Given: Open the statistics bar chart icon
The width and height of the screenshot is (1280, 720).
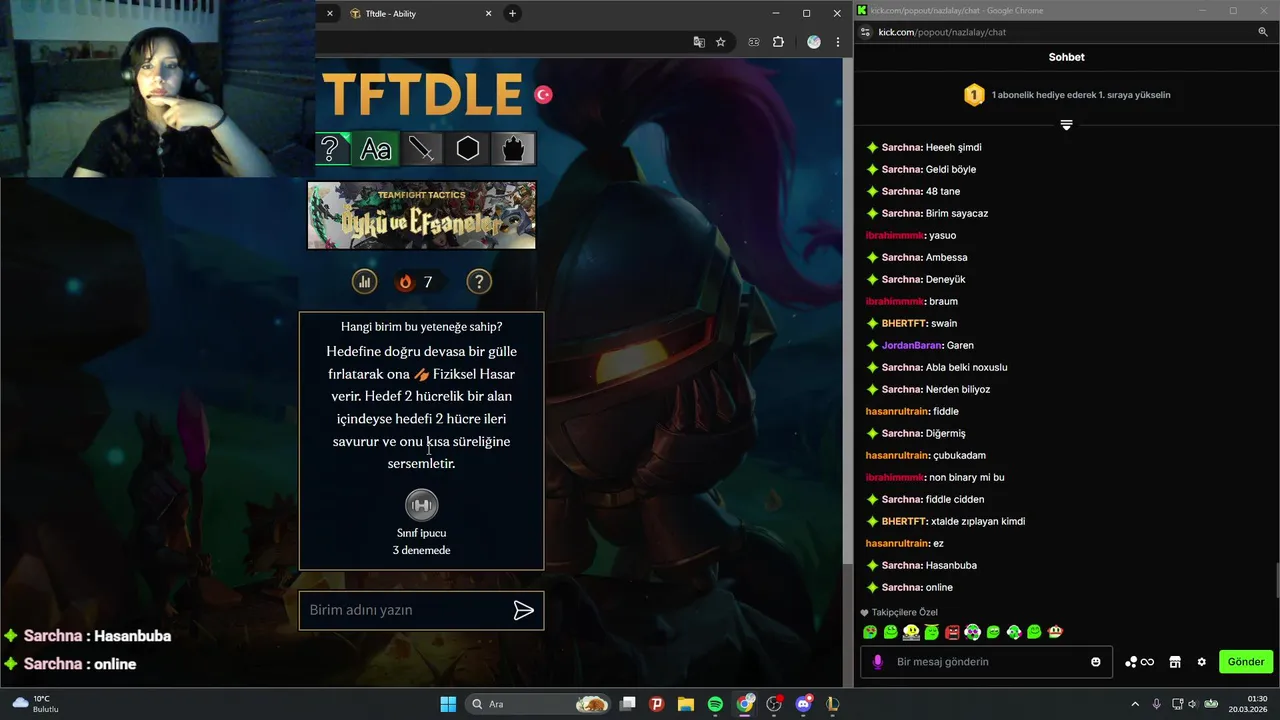Looking at the screenshot, I should (364, 282).
